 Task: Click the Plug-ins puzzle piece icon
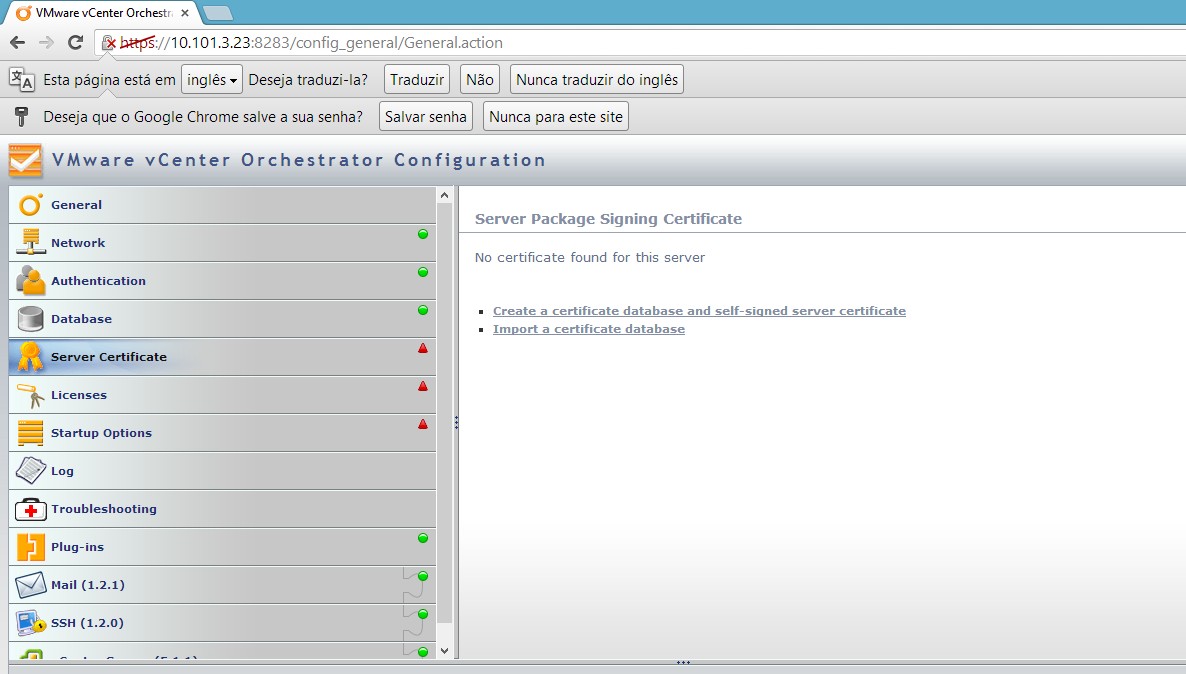pyautogui.click(x=31, y=547)
